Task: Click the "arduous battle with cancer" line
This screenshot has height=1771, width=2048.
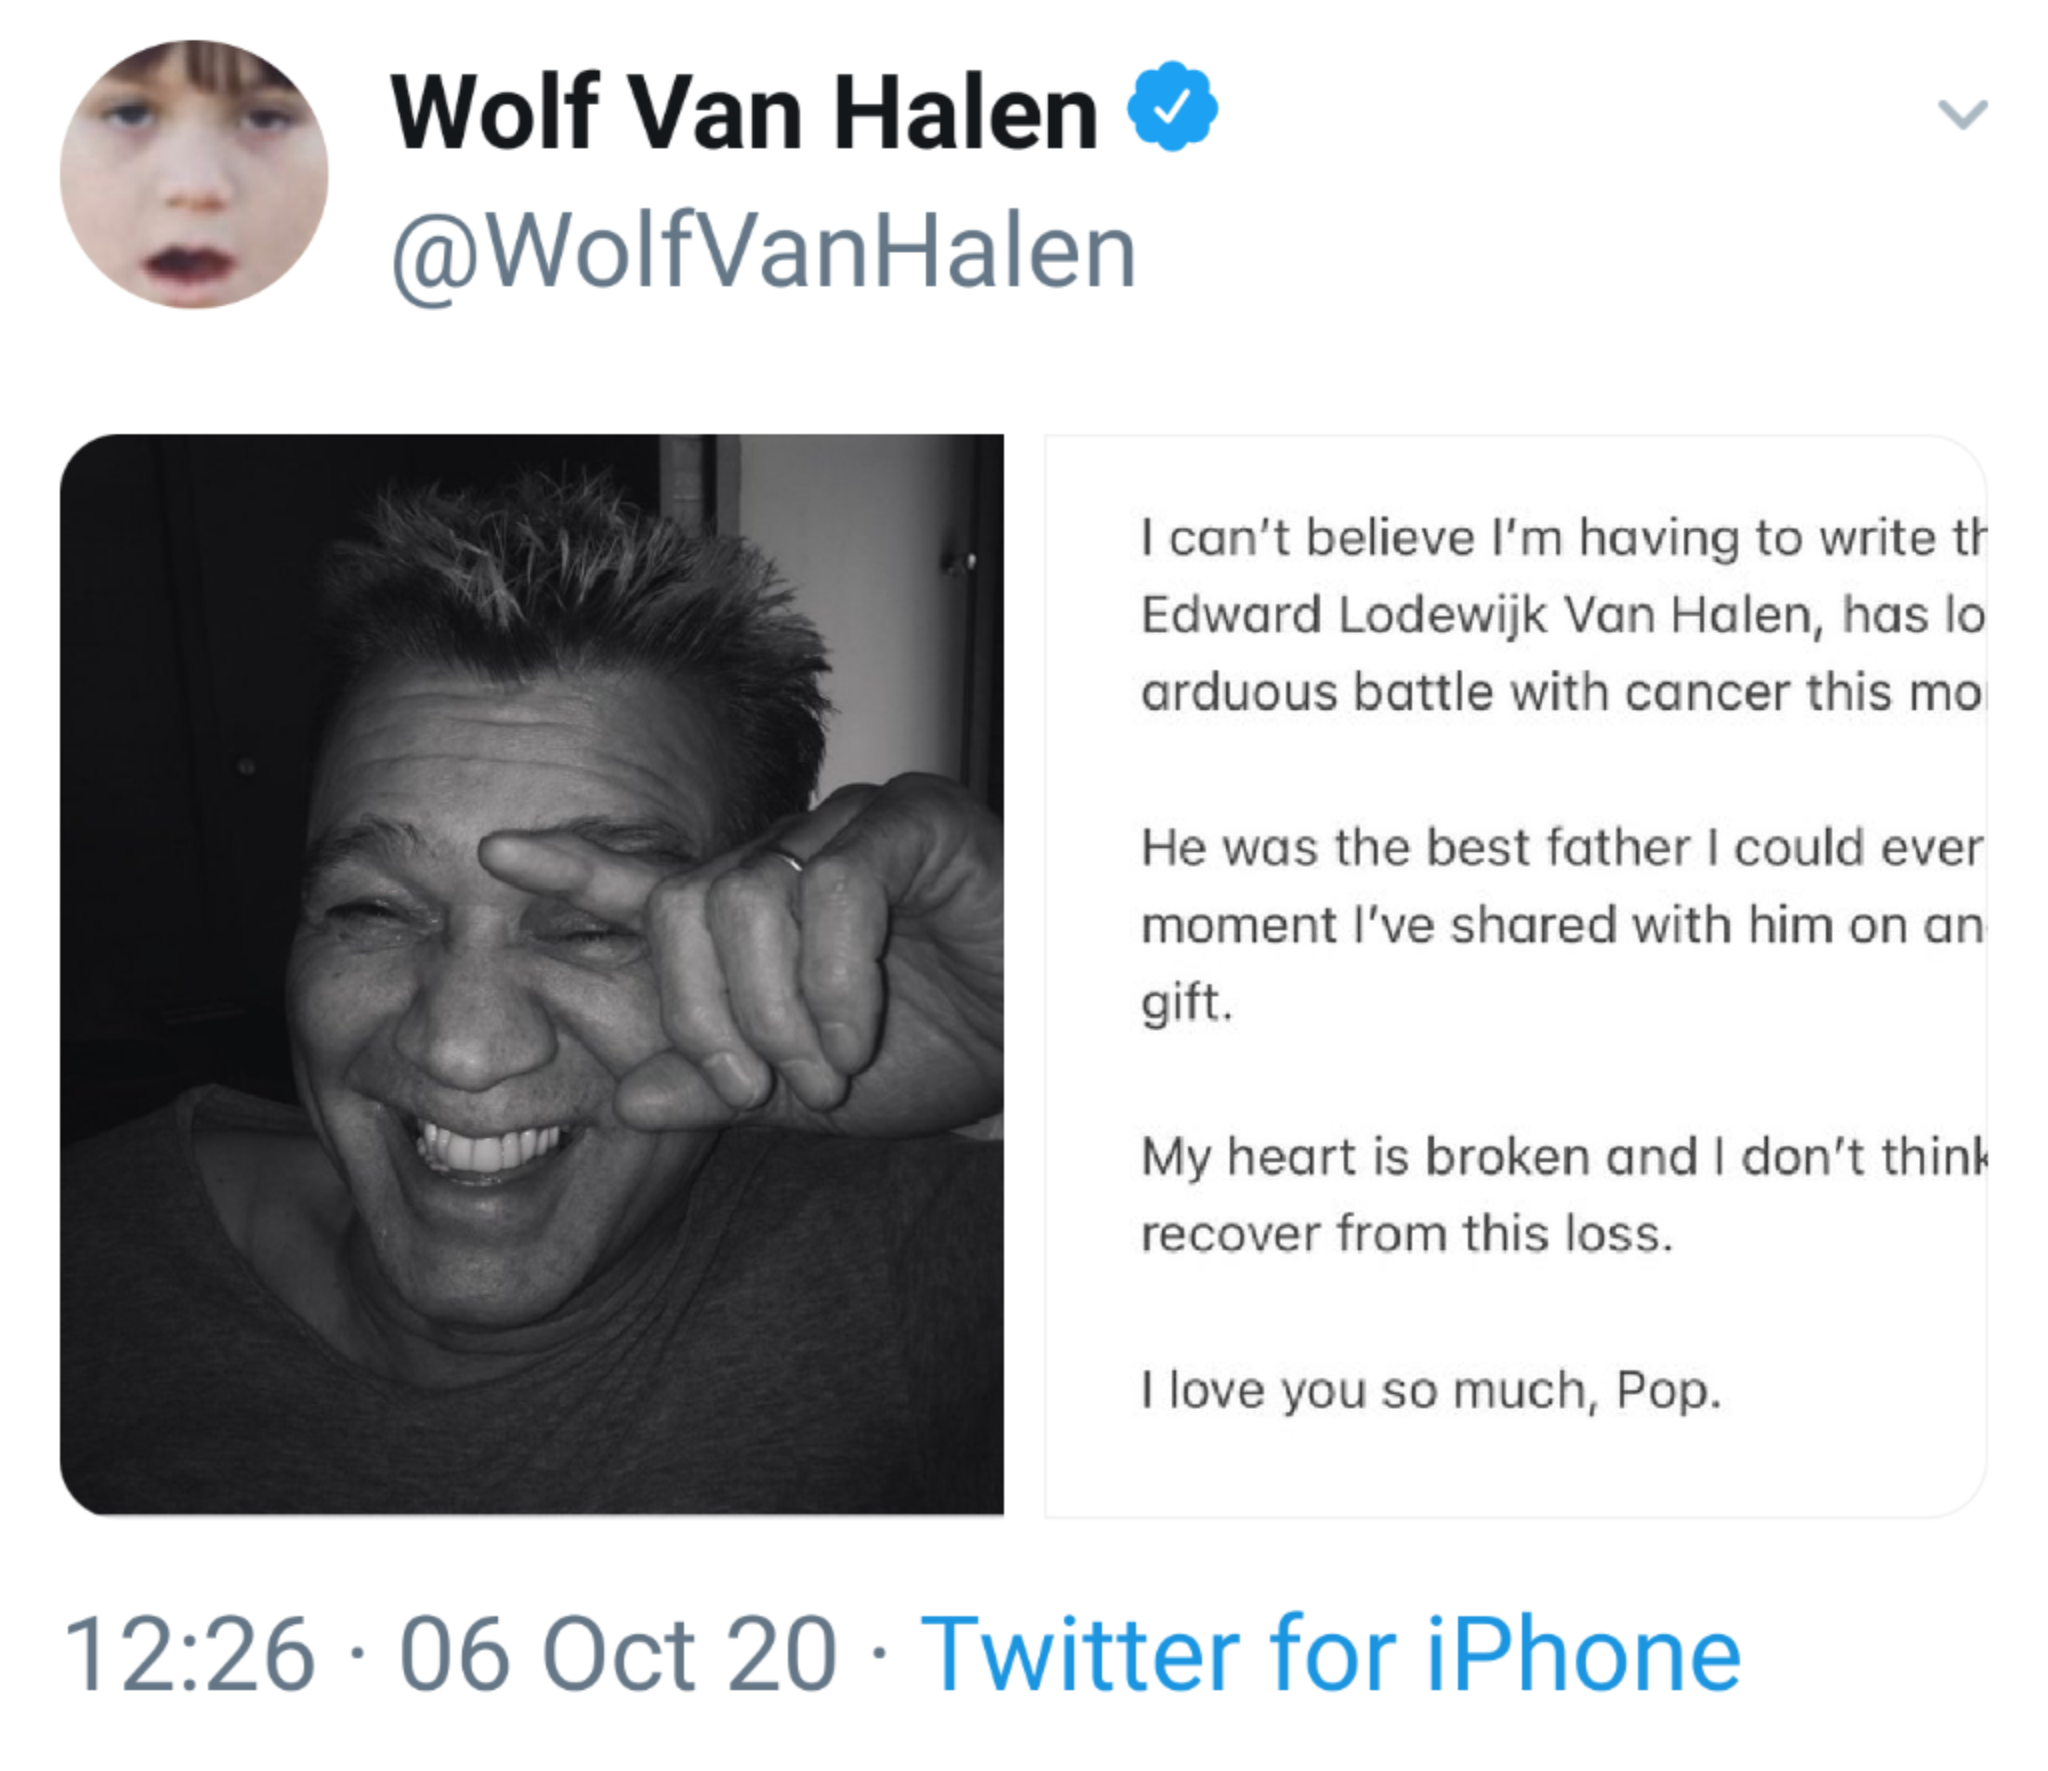Action: 1560,692
